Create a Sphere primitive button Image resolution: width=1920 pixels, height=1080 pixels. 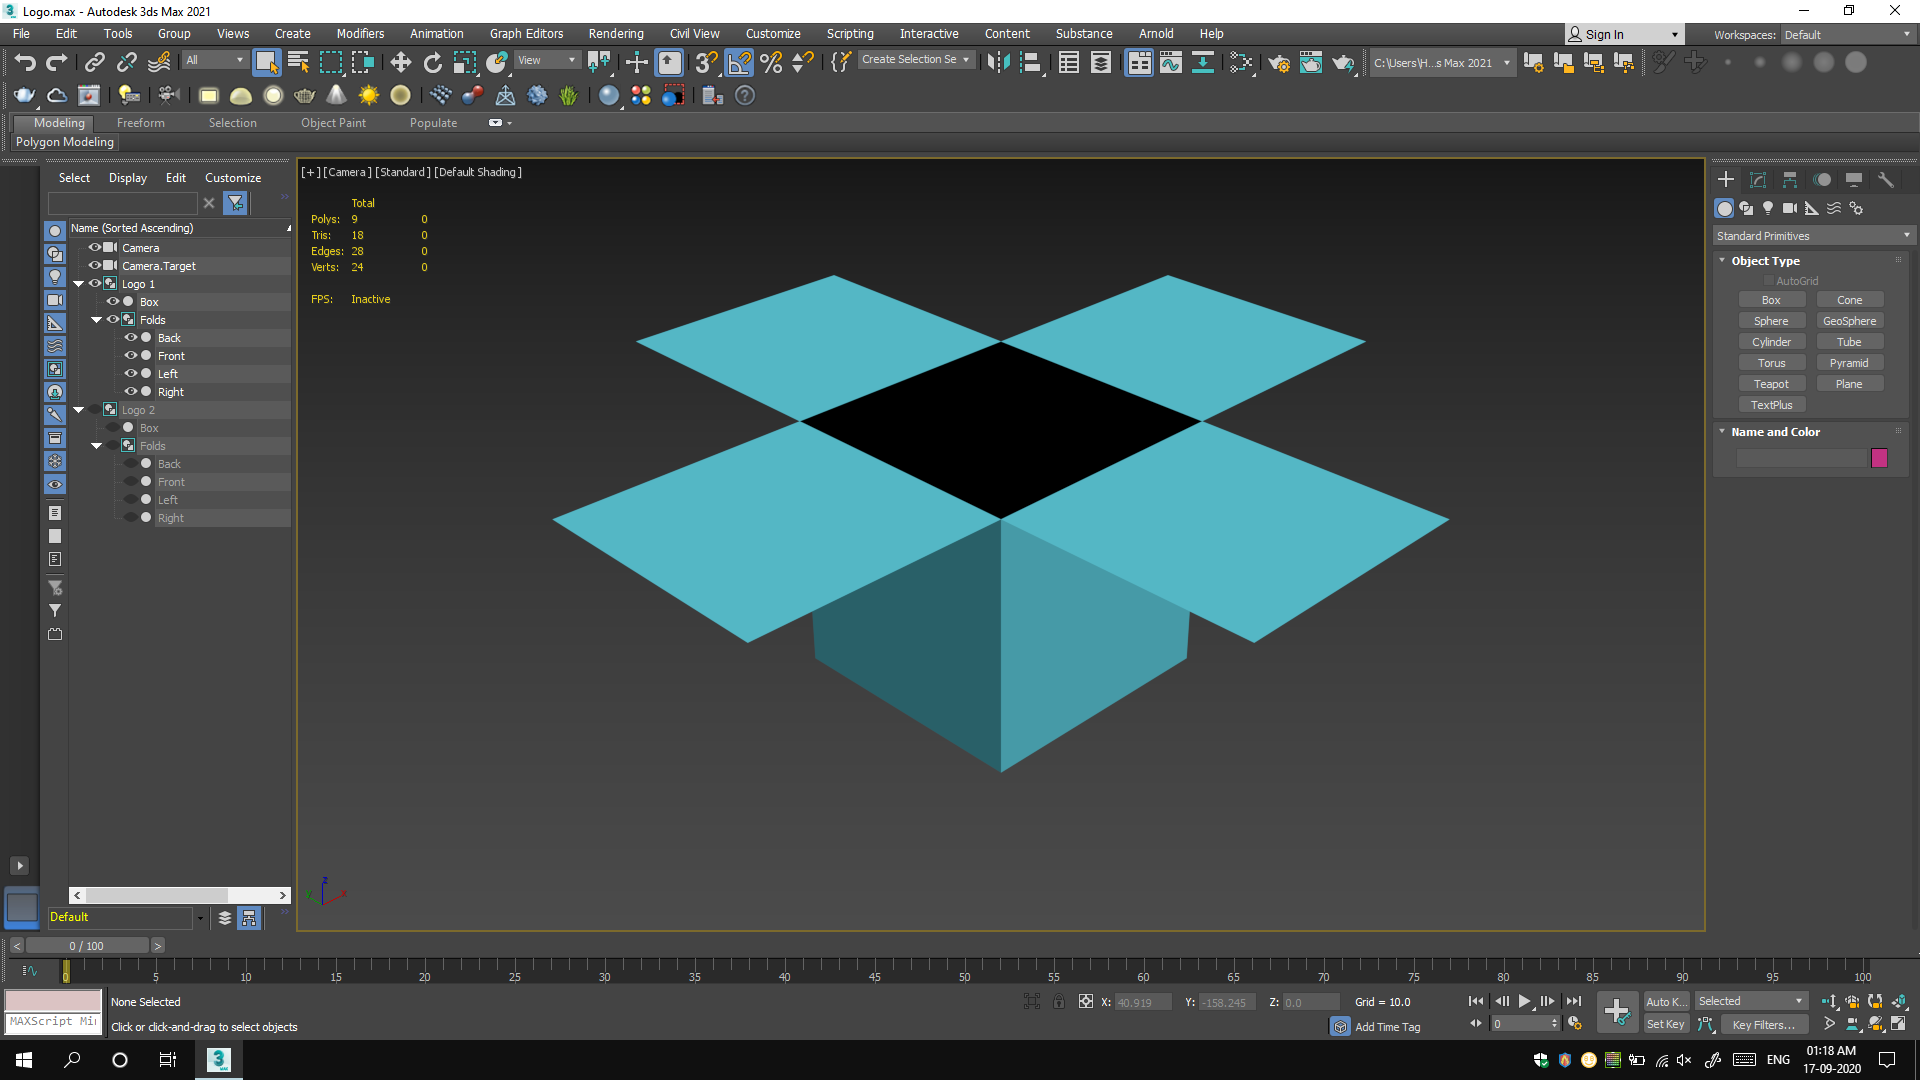1771,321
